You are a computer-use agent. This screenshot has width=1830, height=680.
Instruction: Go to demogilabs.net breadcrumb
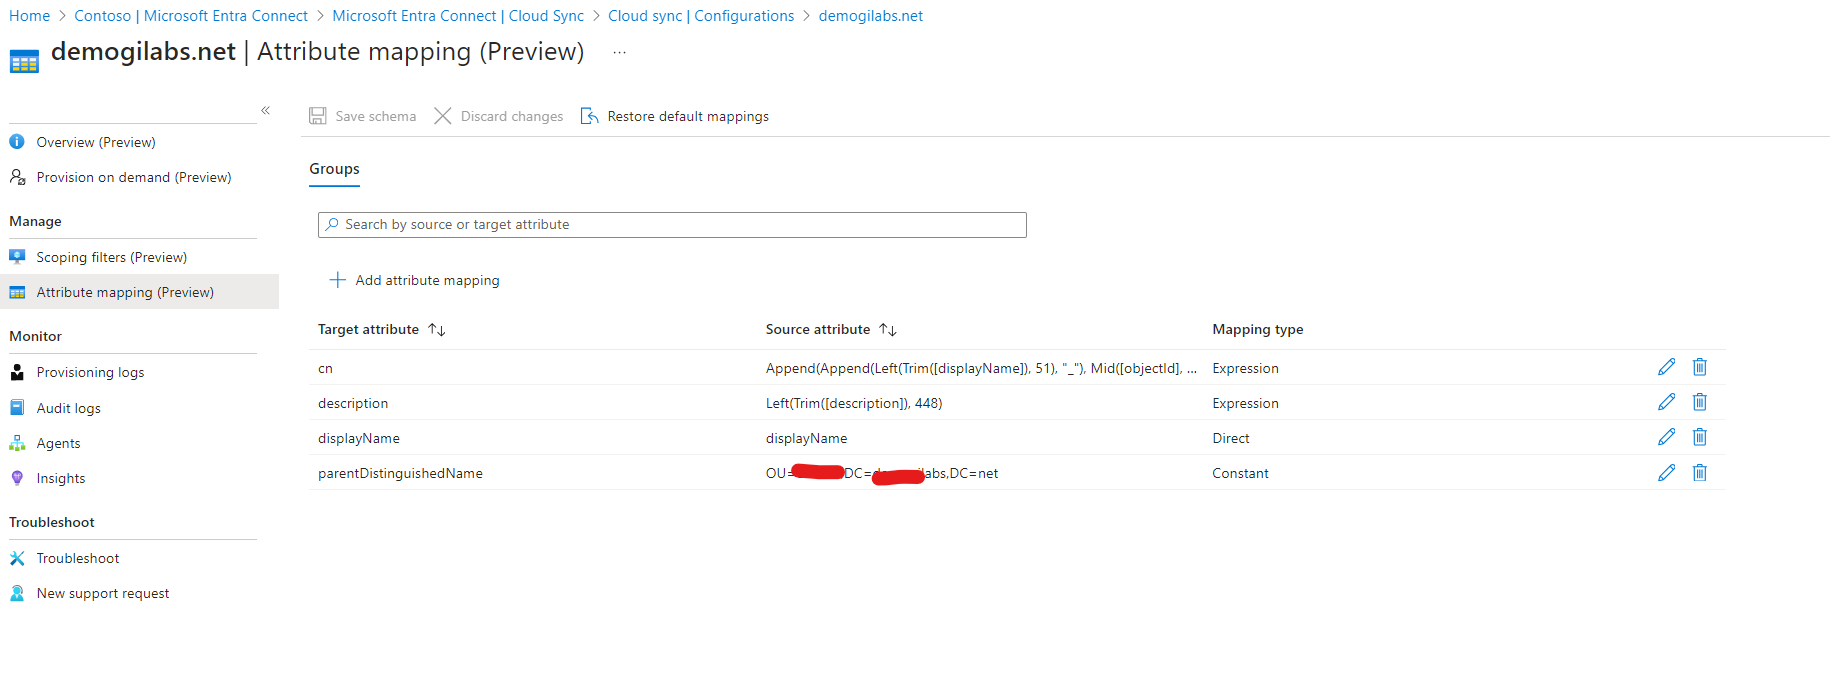pos(871,16)
